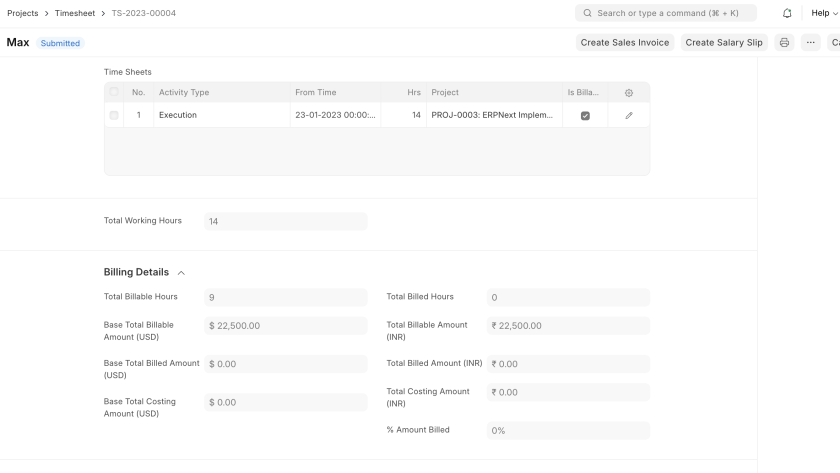
Task: Collapse the Billing Details section
Action: click(x=181, y=273)
